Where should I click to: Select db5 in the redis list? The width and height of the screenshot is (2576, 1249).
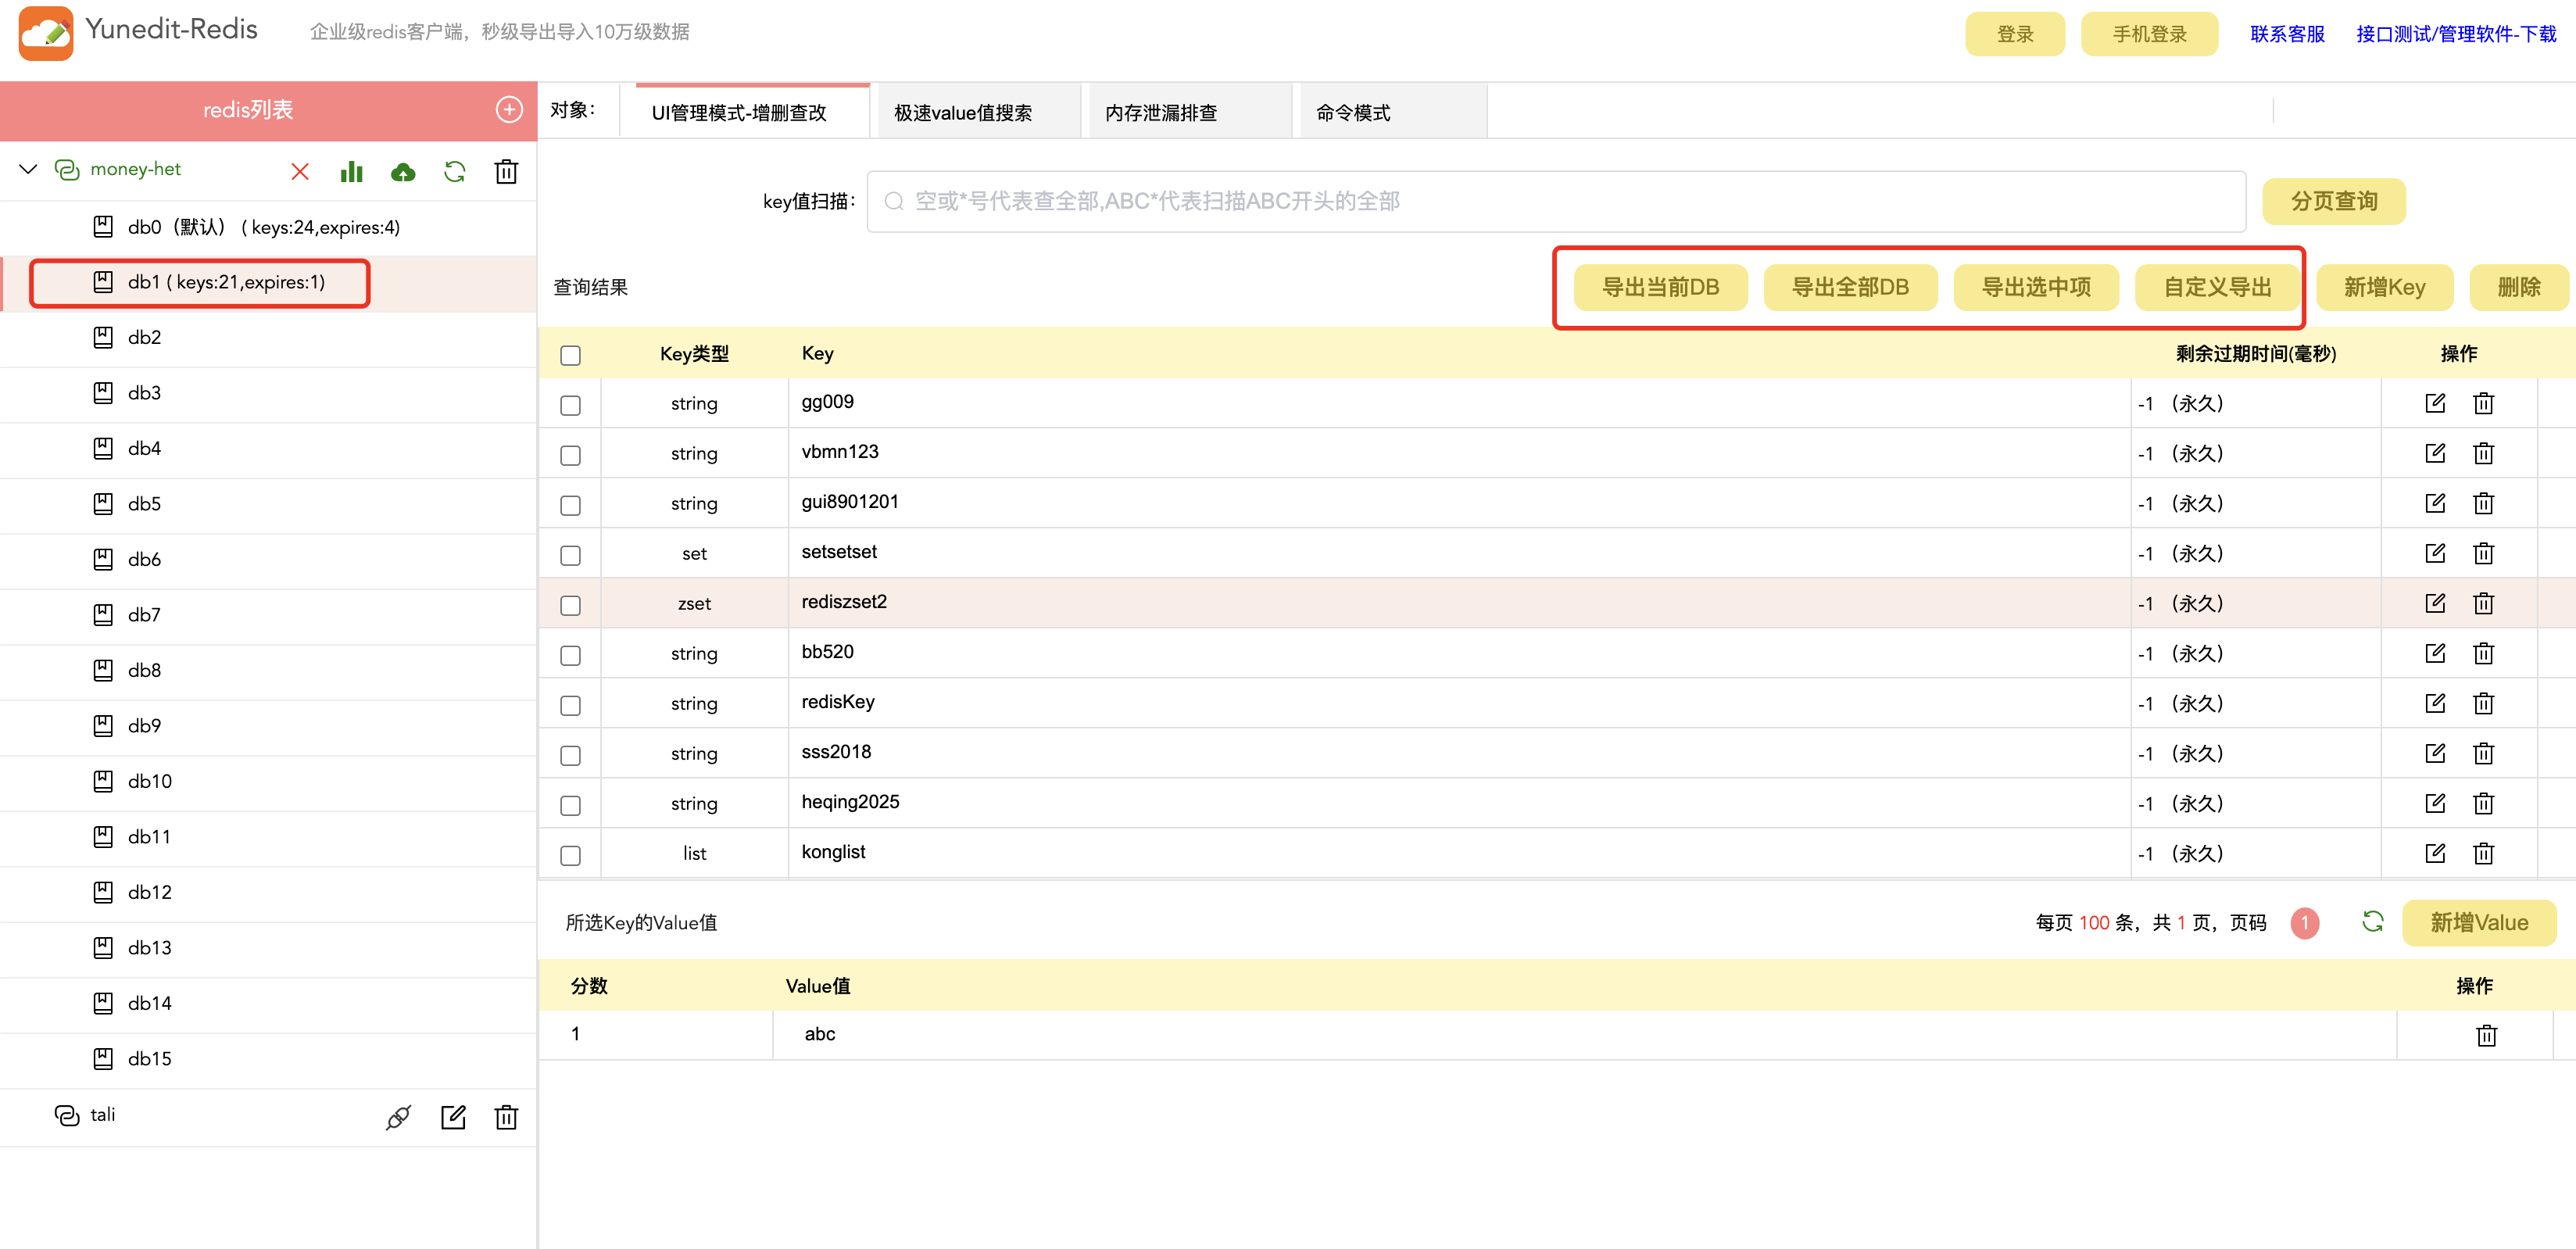coord(144,504)
